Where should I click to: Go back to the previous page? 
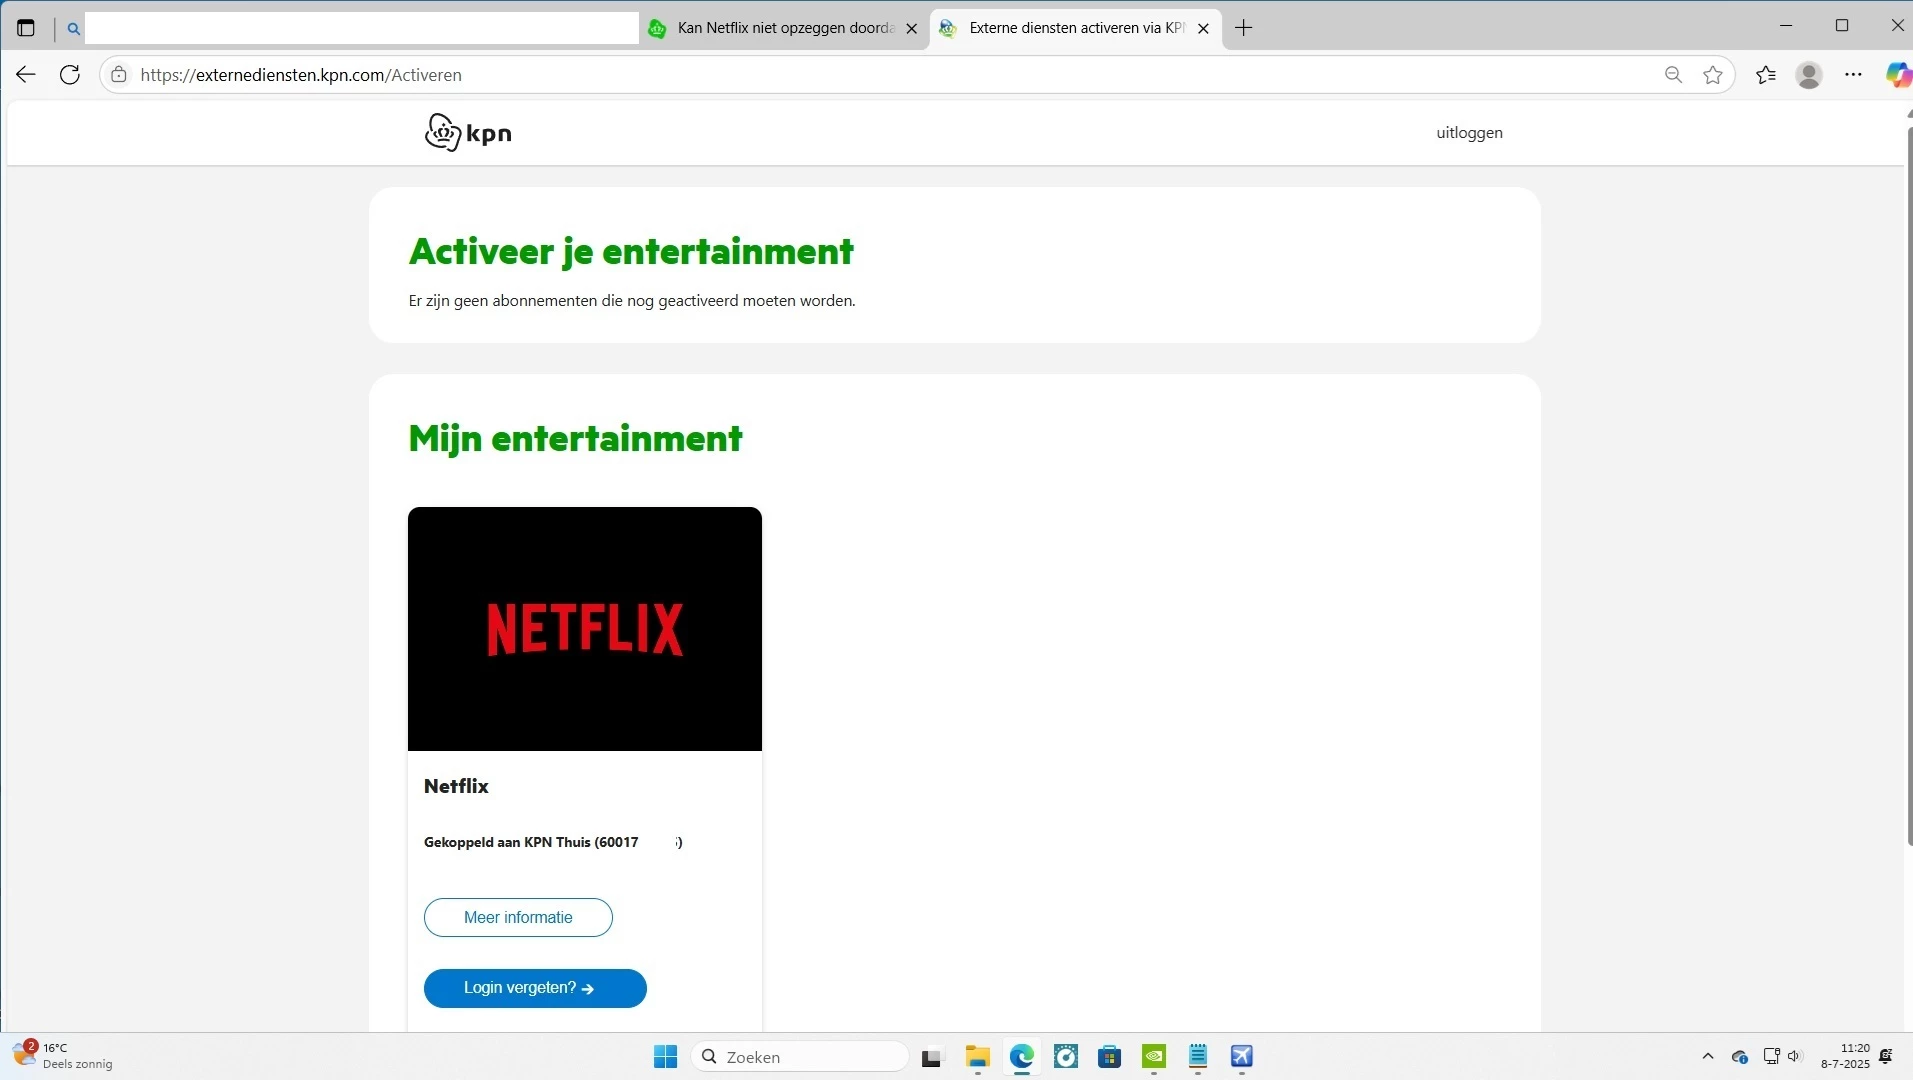tap(26, 75)
